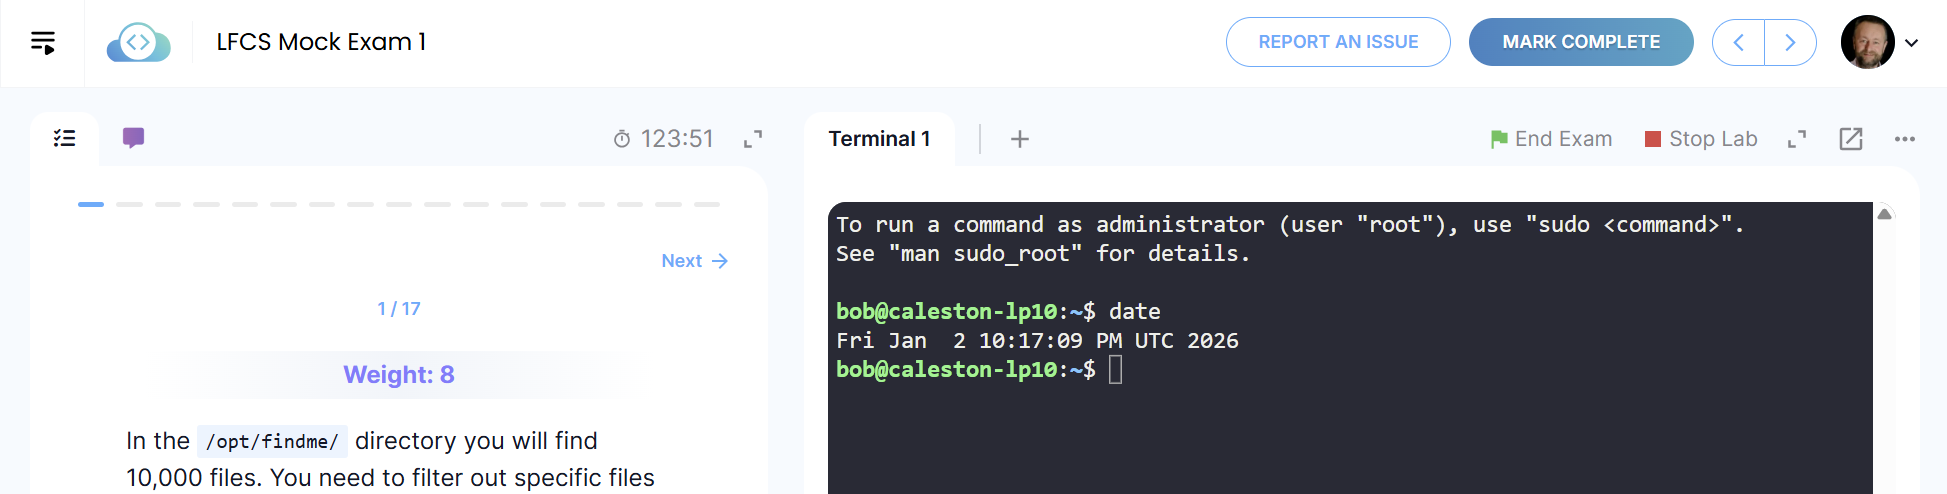Screen dimensions: 1947x494
Task: Open the task list panel icon
Action: click(x=65, y=138)
